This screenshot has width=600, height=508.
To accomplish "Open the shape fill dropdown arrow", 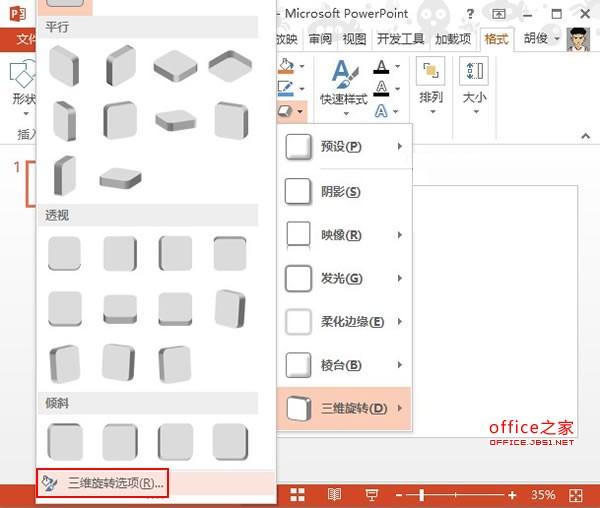I will (x=302, y=66).
